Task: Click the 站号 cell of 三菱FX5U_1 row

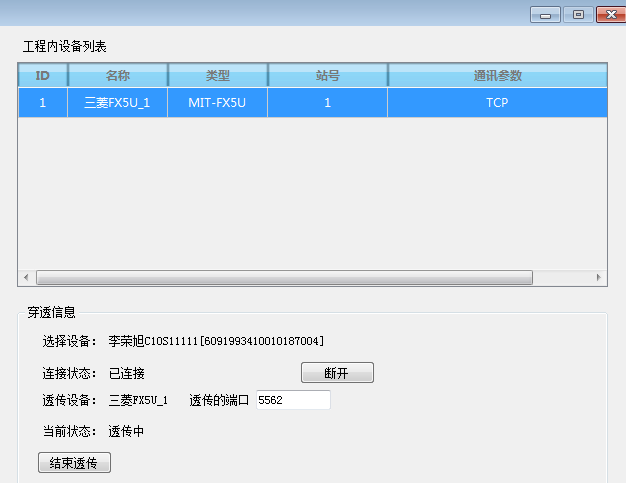Action: tap(327, 103)
